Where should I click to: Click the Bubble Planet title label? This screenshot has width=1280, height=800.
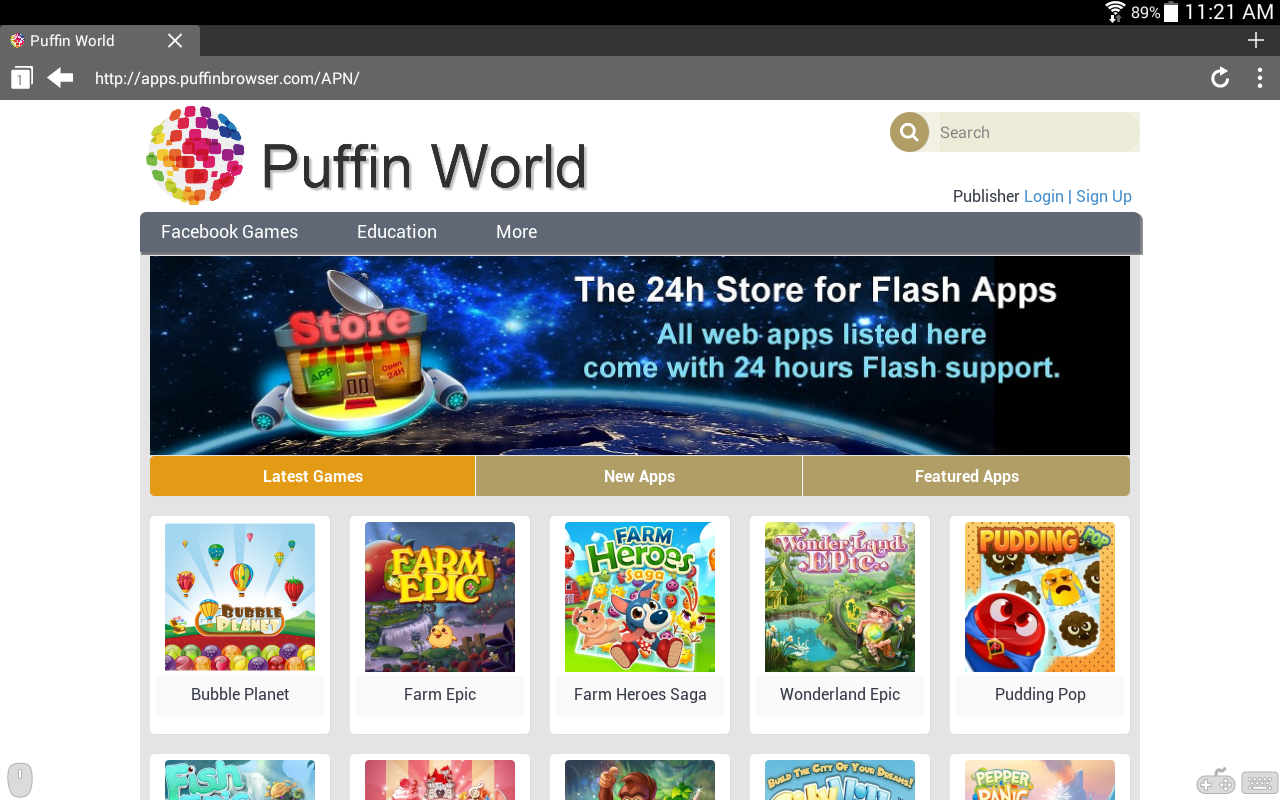(240, 694)
